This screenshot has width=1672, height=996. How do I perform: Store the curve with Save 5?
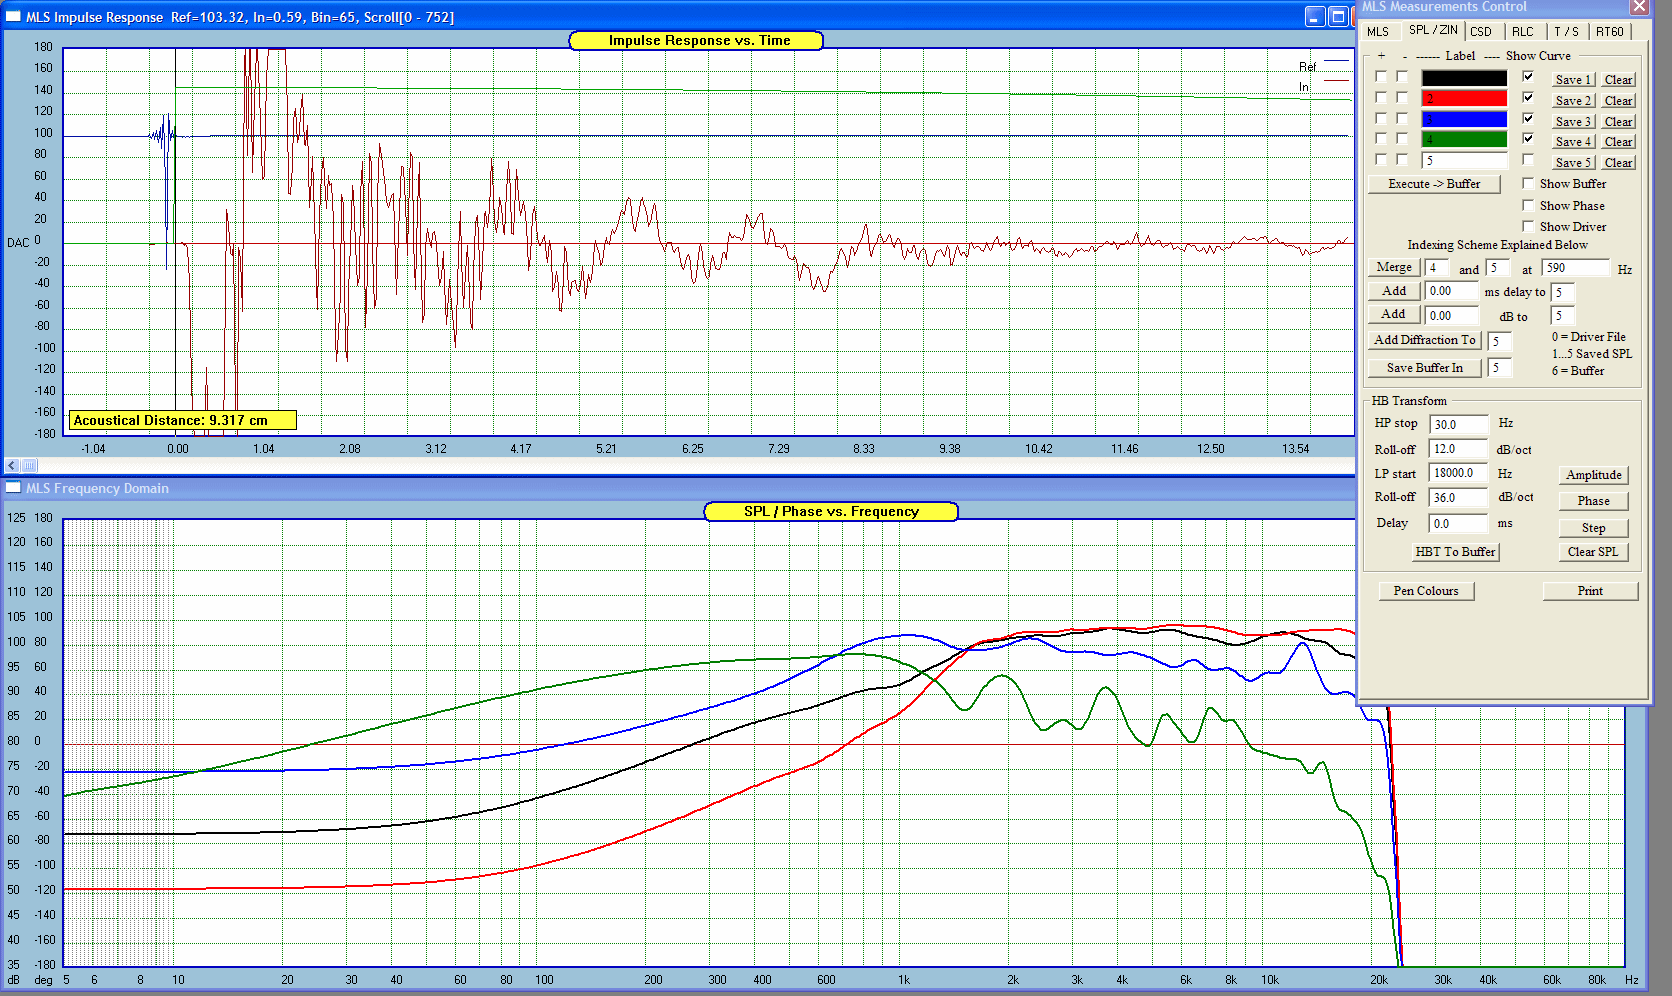tap(1573, 163)
